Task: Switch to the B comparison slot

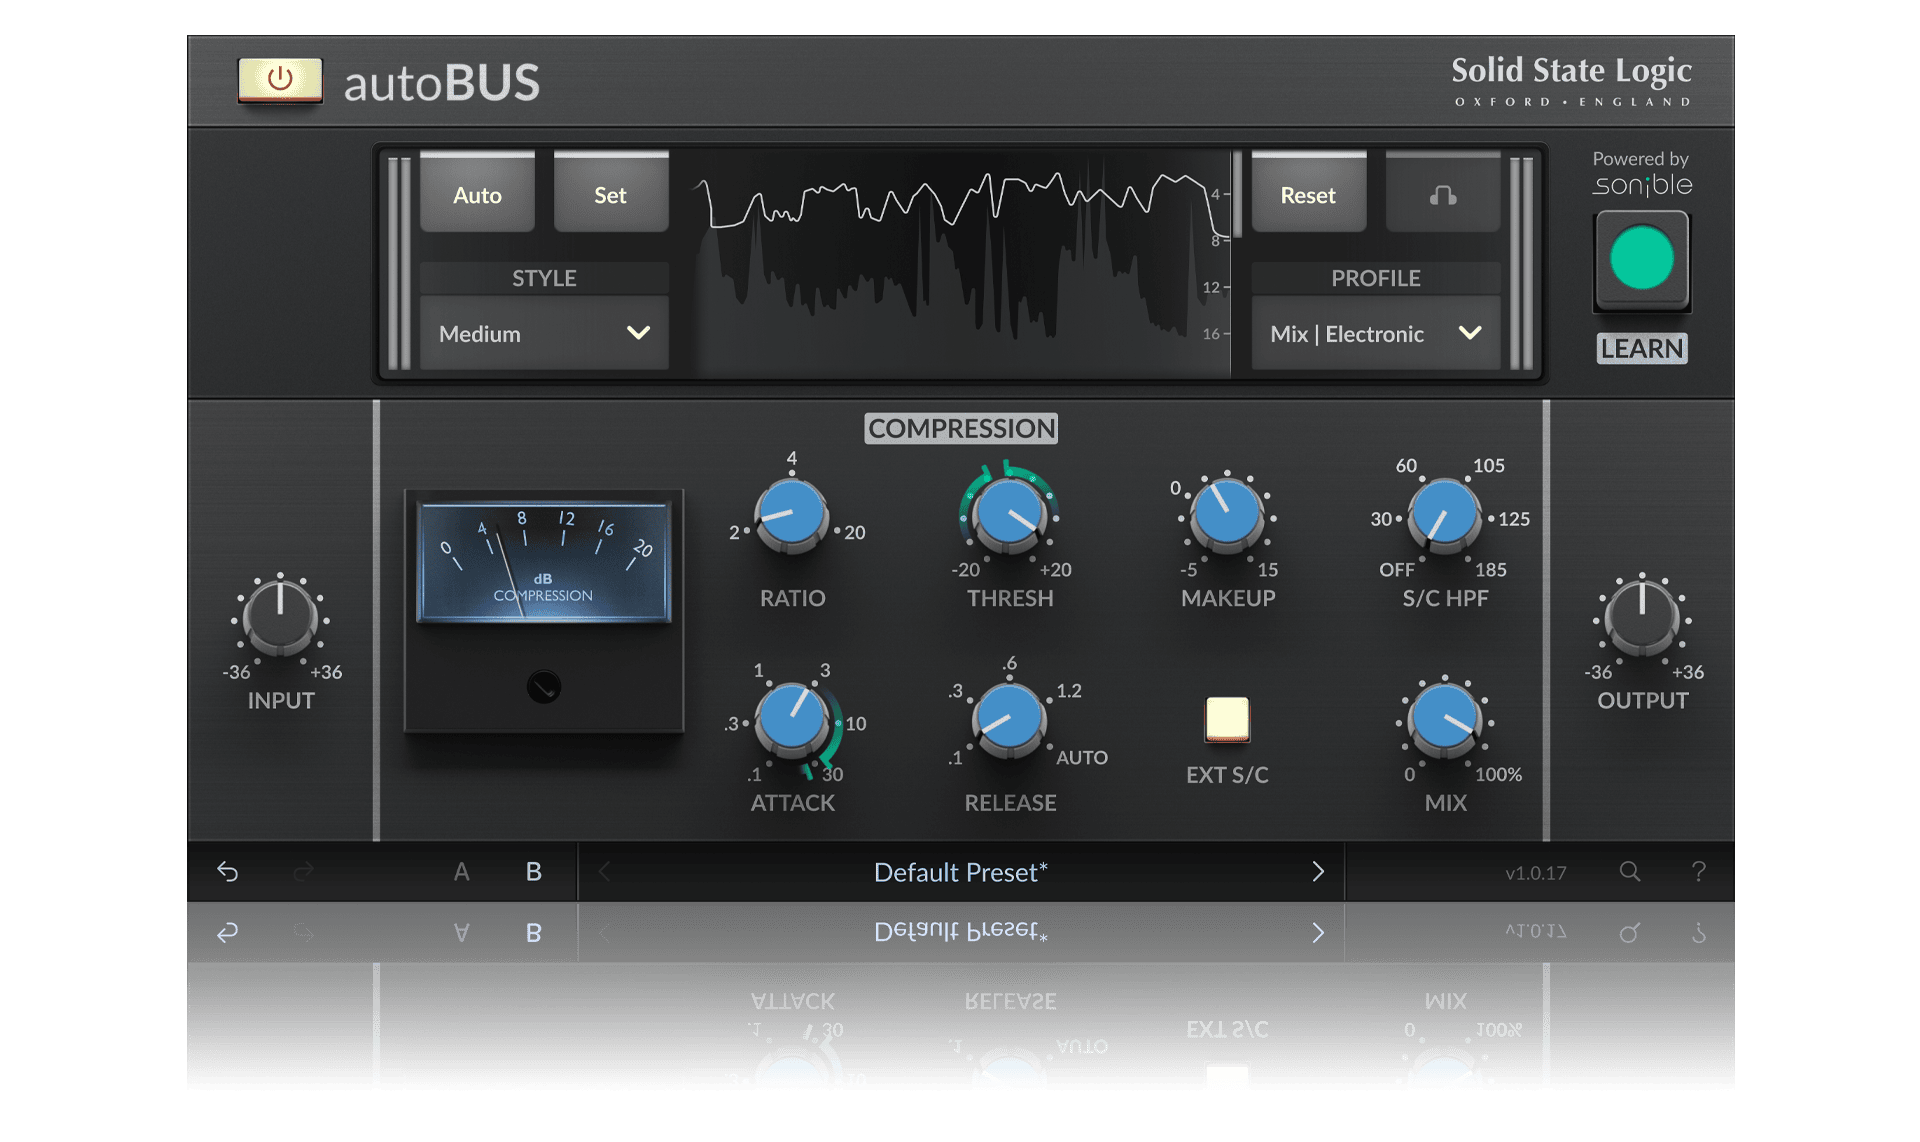Action: [x=534, y=872]
